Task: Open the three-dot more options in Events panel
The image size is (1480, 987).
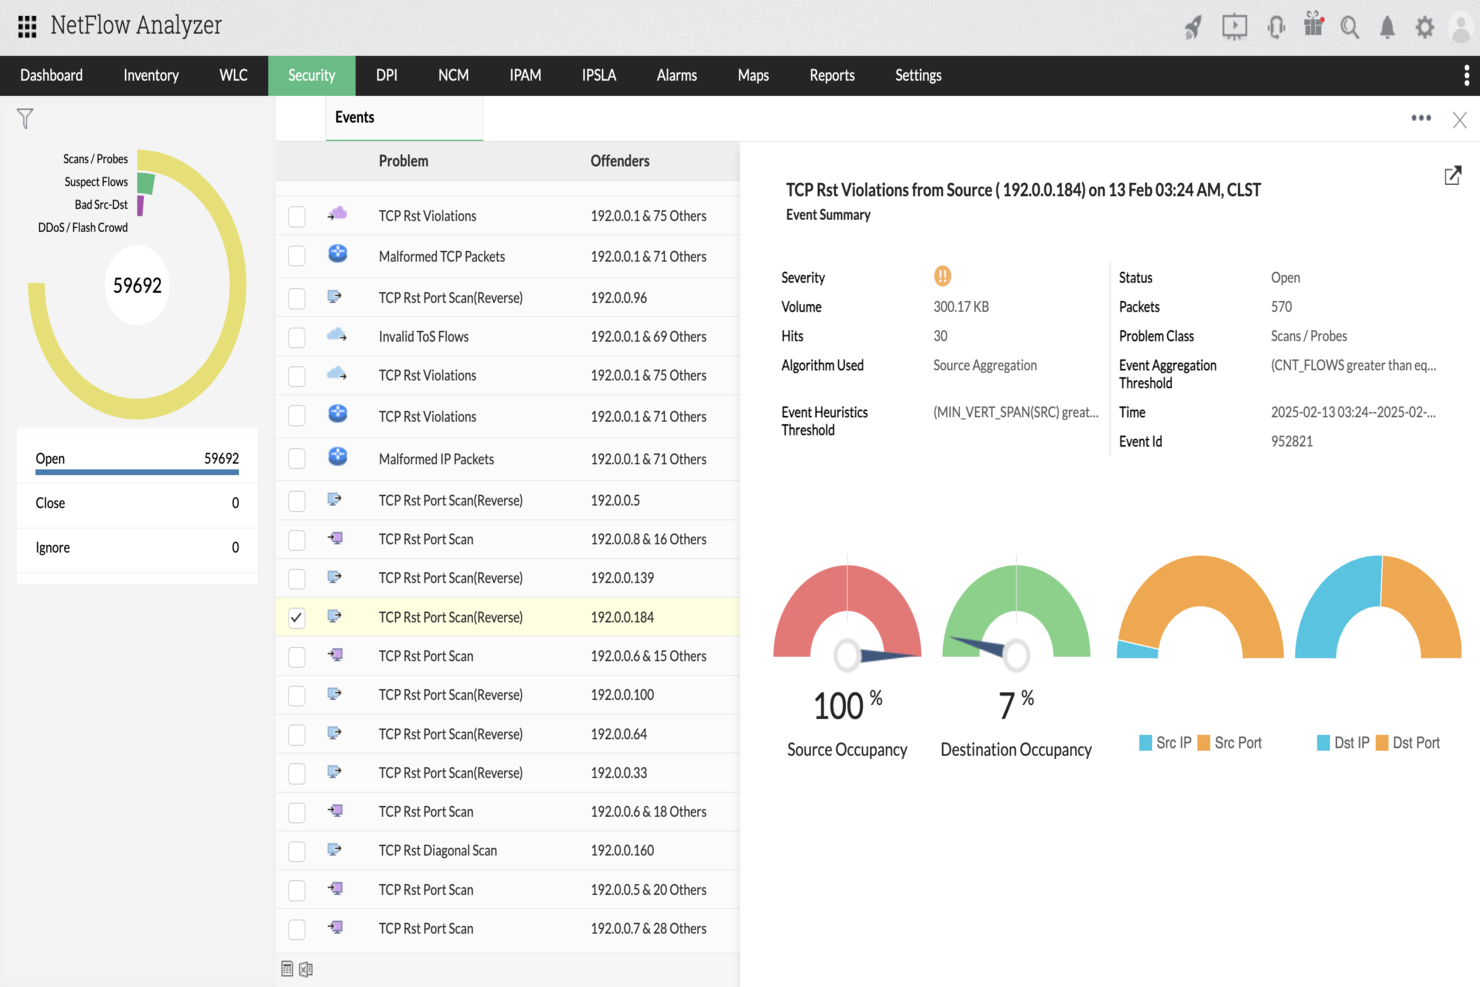Action: pyautogui.click(x=1421, y=118)
